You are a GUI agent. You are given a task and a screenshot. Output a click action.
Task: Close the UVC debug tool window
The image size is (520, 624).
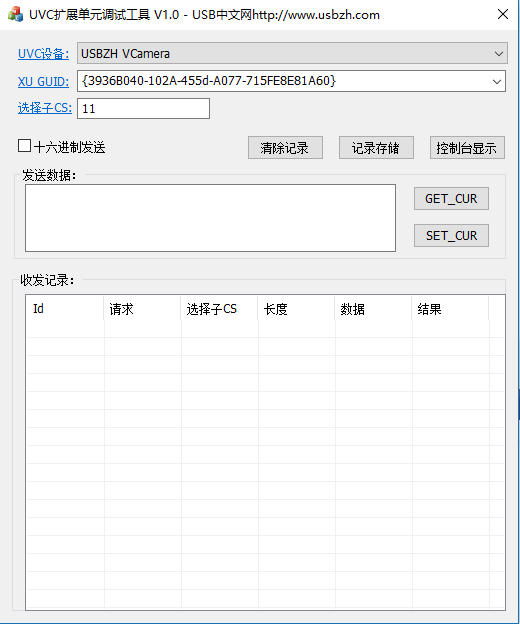502,14
